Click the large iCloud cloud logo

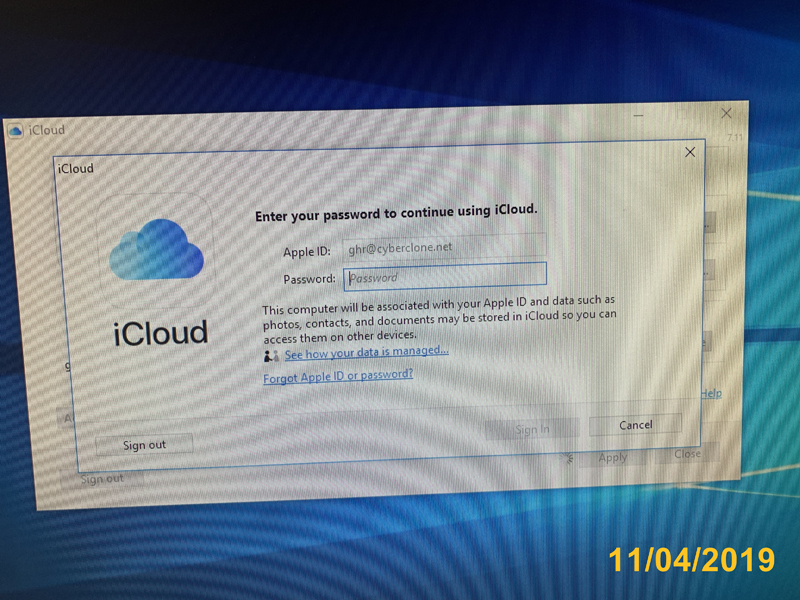pyautogui.click(x=156, y=250)
